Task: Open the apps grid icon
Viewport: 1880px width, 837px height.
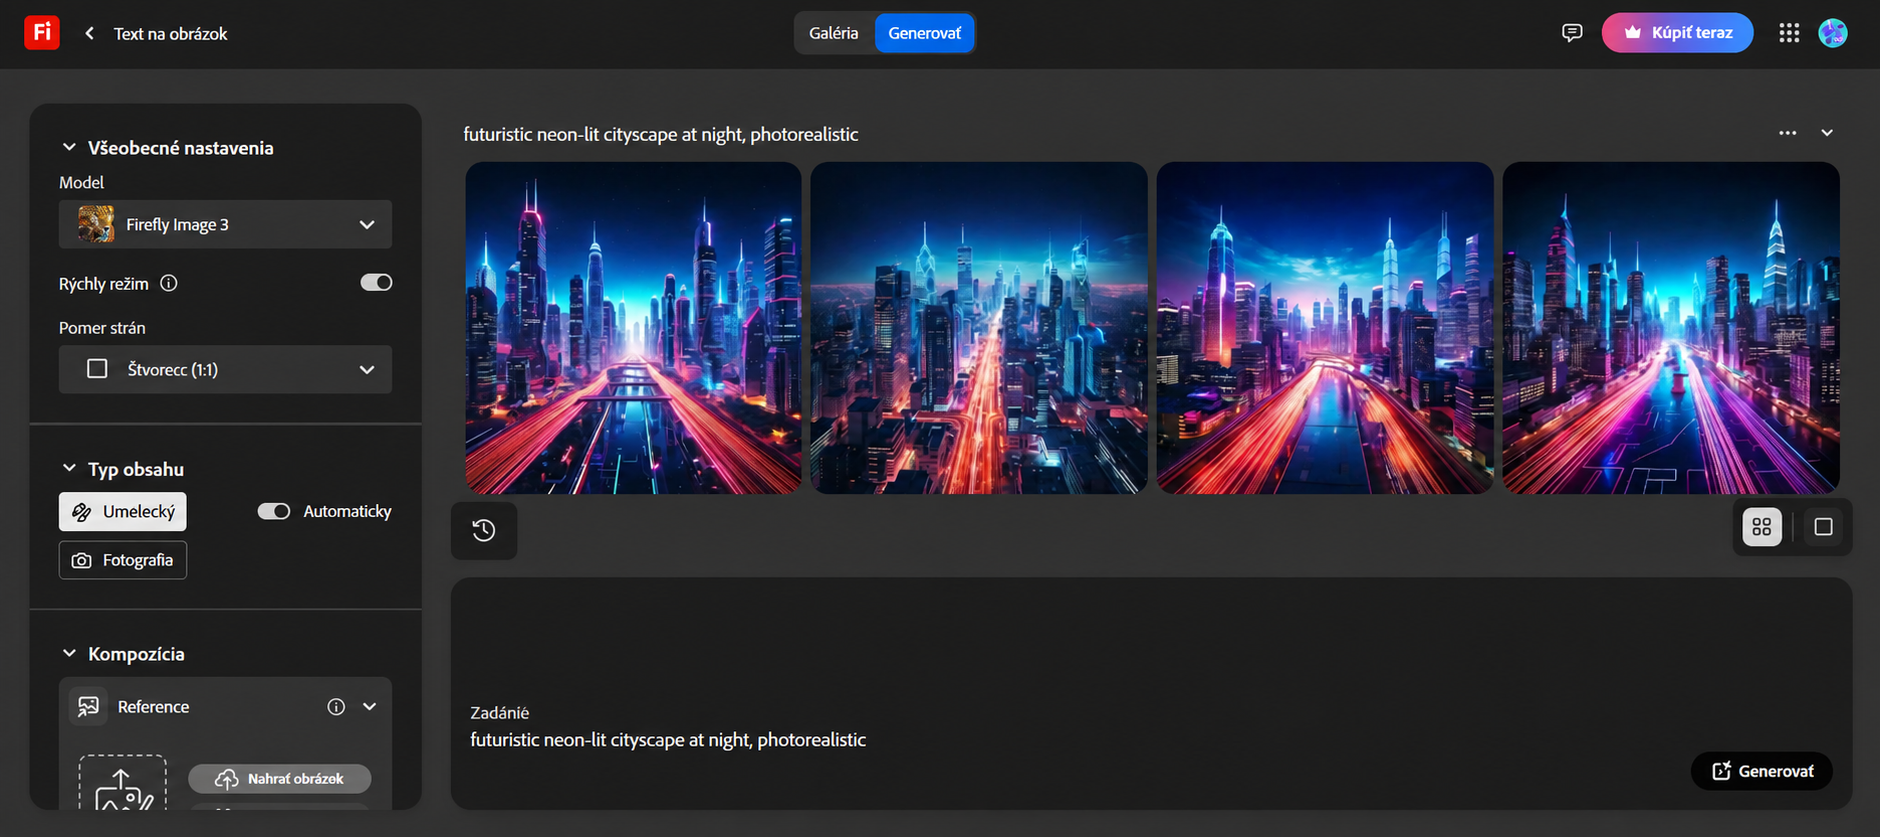Action: (x=1789, y=33)
